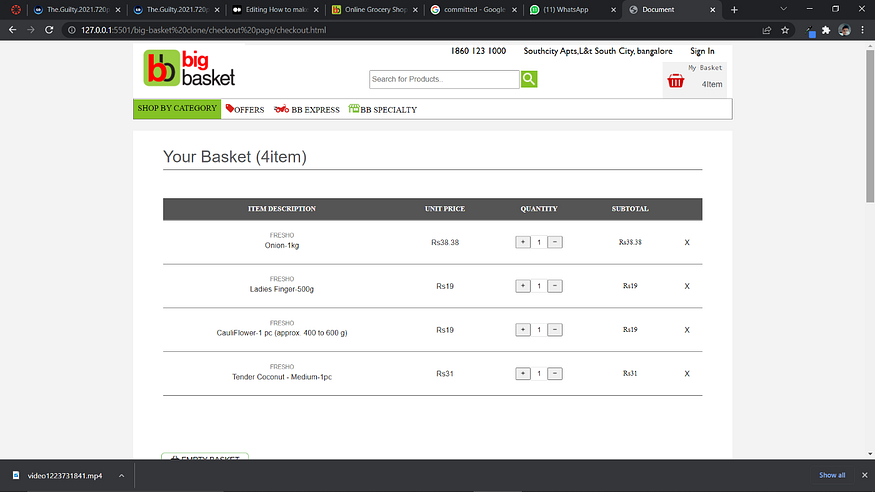This screenshot has height=492, width=875.
Task: Switch to first The.Guilty.2021 tab
Action: click(x=78, y=9)
